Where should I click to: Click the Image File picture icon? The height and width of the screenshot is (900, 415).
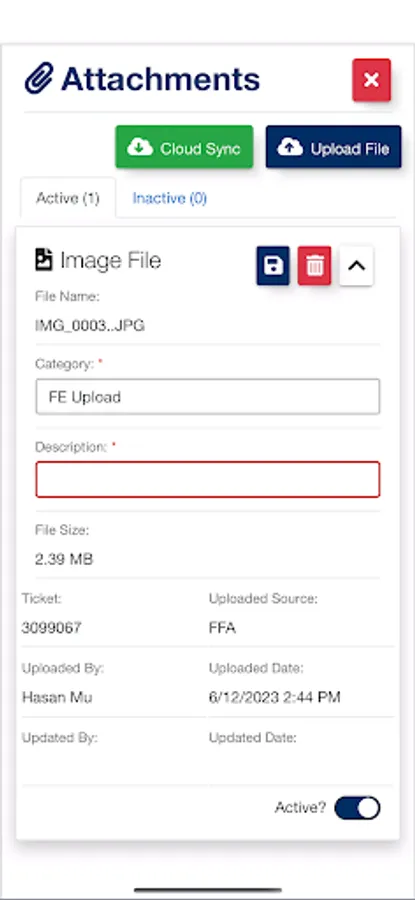(x=44, y=260)
